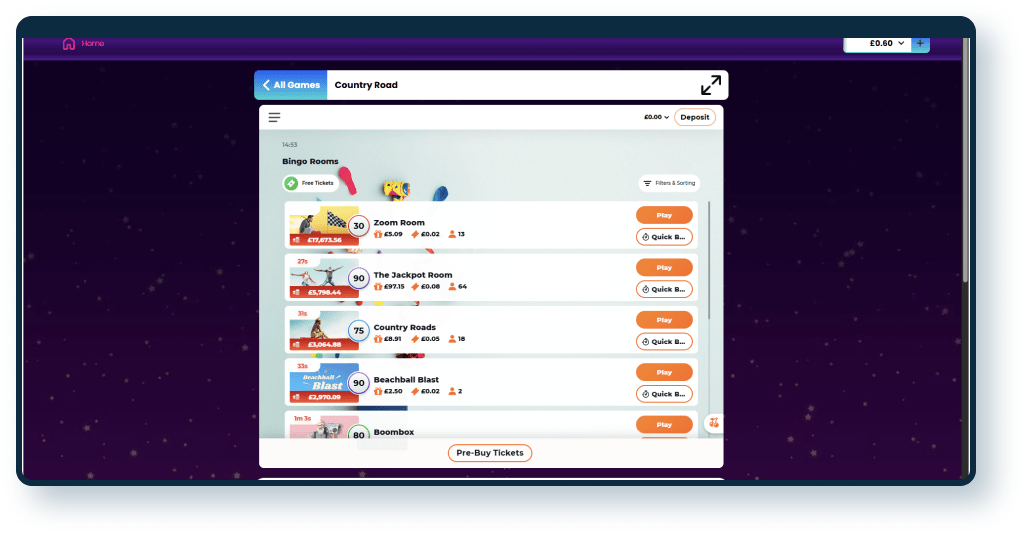This screenshot has height=534, width=1024.
Task: Click Quick Buy for The Jackpot Room
Action: (x=664, y=289)
